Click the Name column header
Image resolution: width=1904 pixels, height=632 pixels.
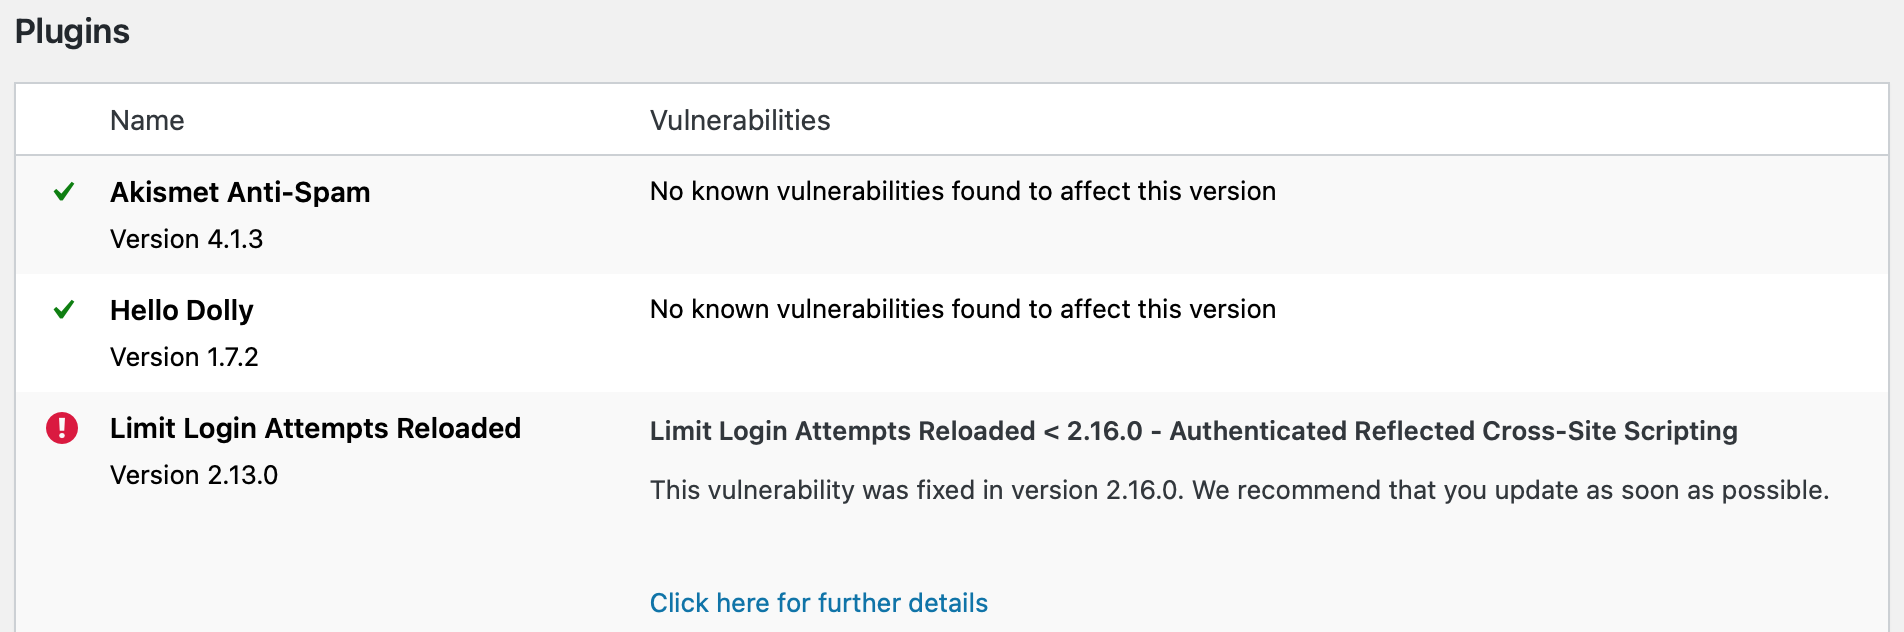pyautogui.click(x=147, y=121)
